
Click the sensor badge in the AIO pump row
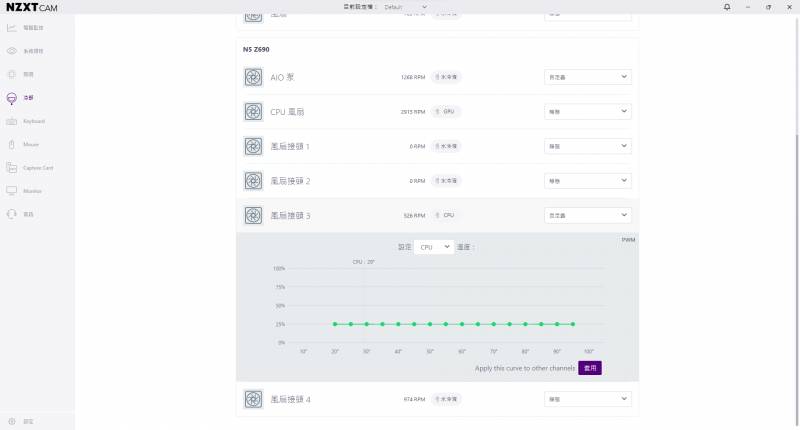(446, 77)
